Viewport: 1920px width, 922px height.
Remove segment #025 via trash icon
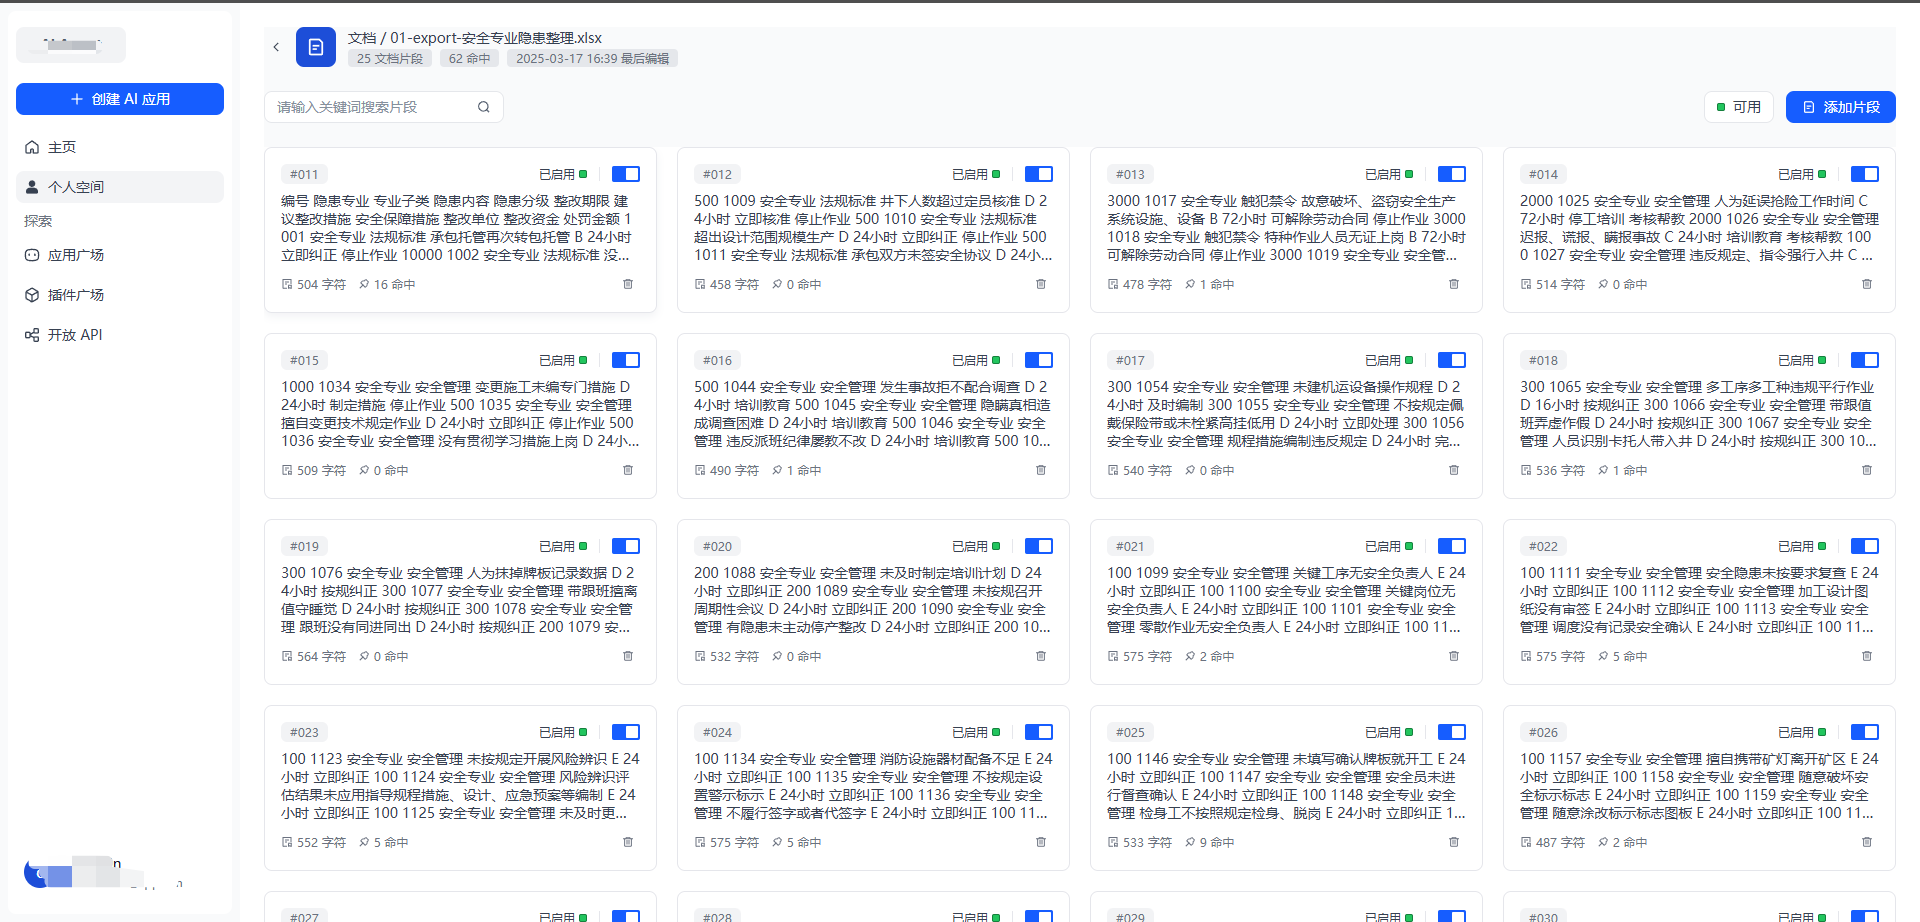[x=1454, y=842]
